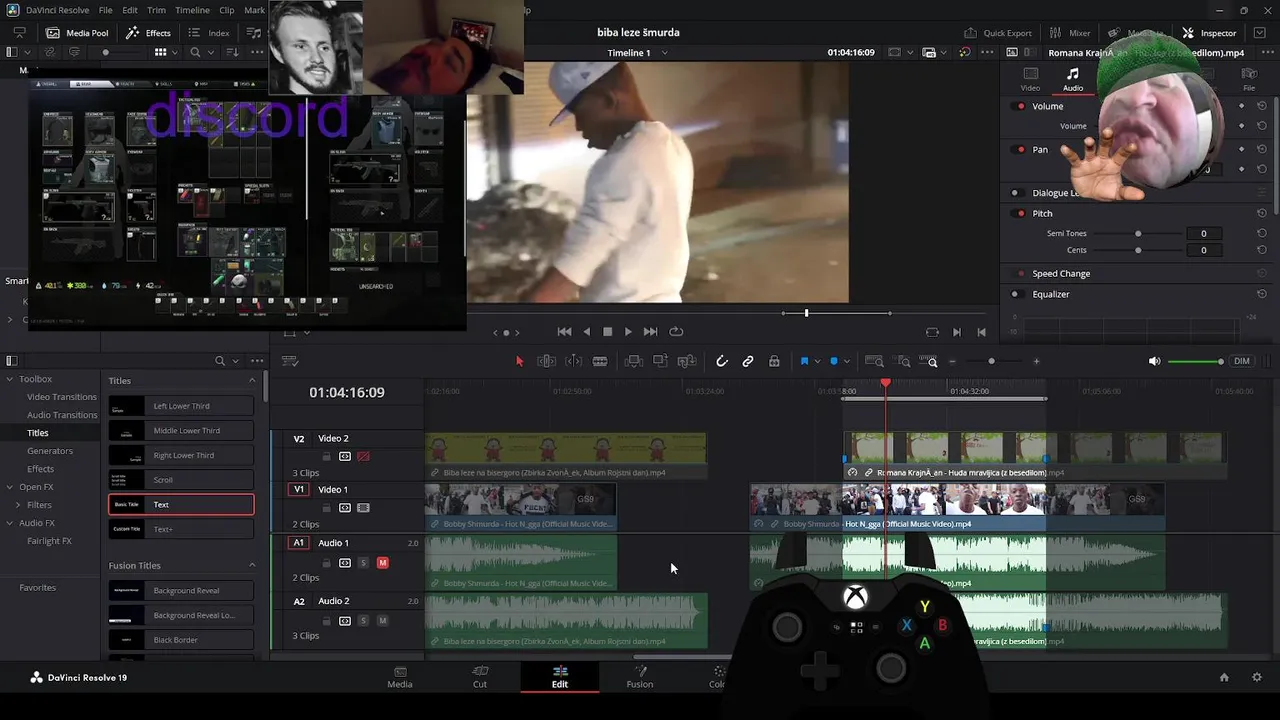The height and width of the screenshot is (720, 1280).
Task: Click the Replace Clip tool icon
Action: click(687, 361)
